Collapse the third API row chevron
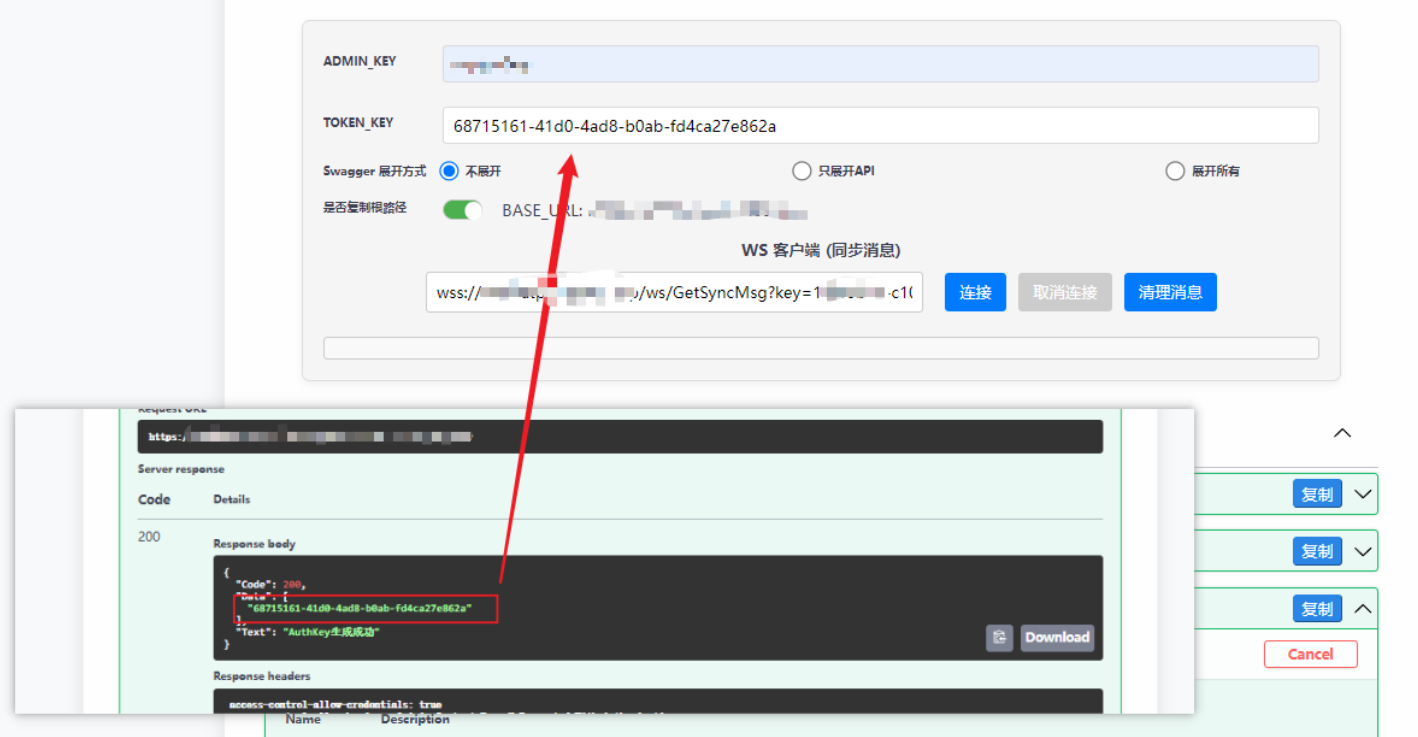1418x737 pixels. coord(1362,608)
